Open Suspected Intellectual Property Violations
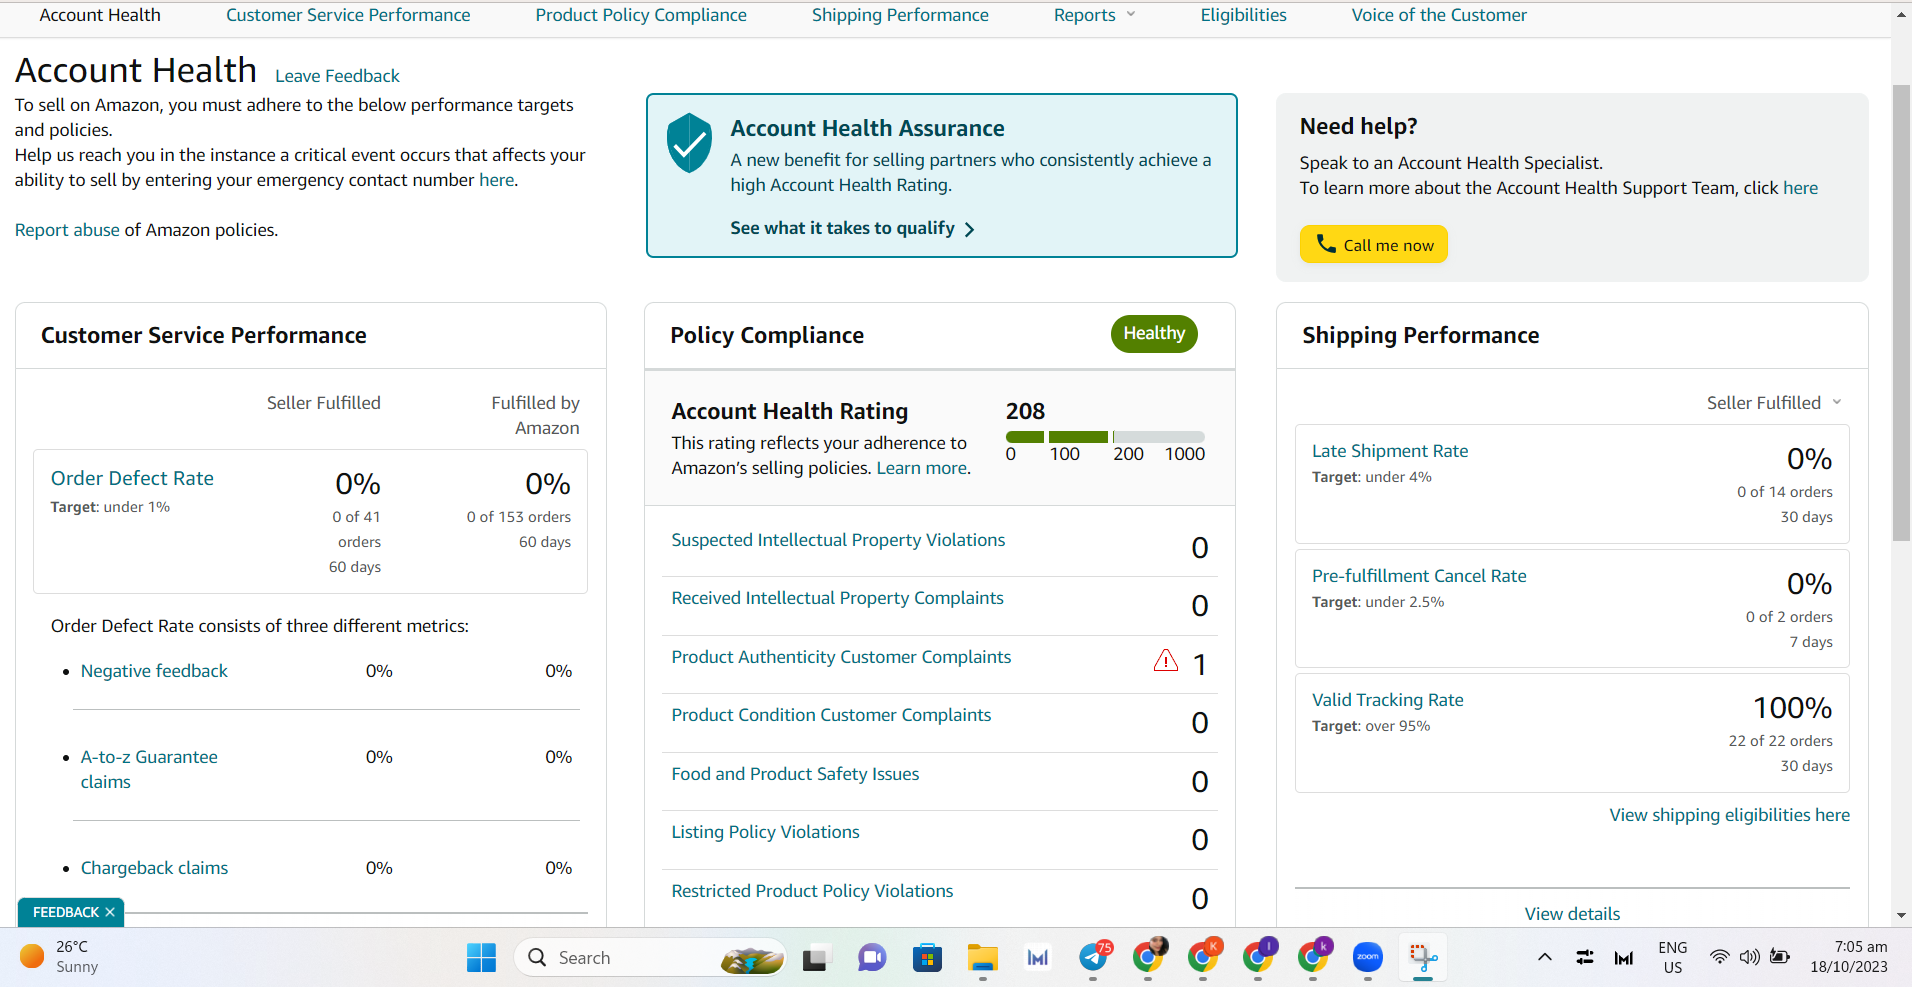This screenshot has height=987, width=1912. pyautogui.click(x=838, y=540)
